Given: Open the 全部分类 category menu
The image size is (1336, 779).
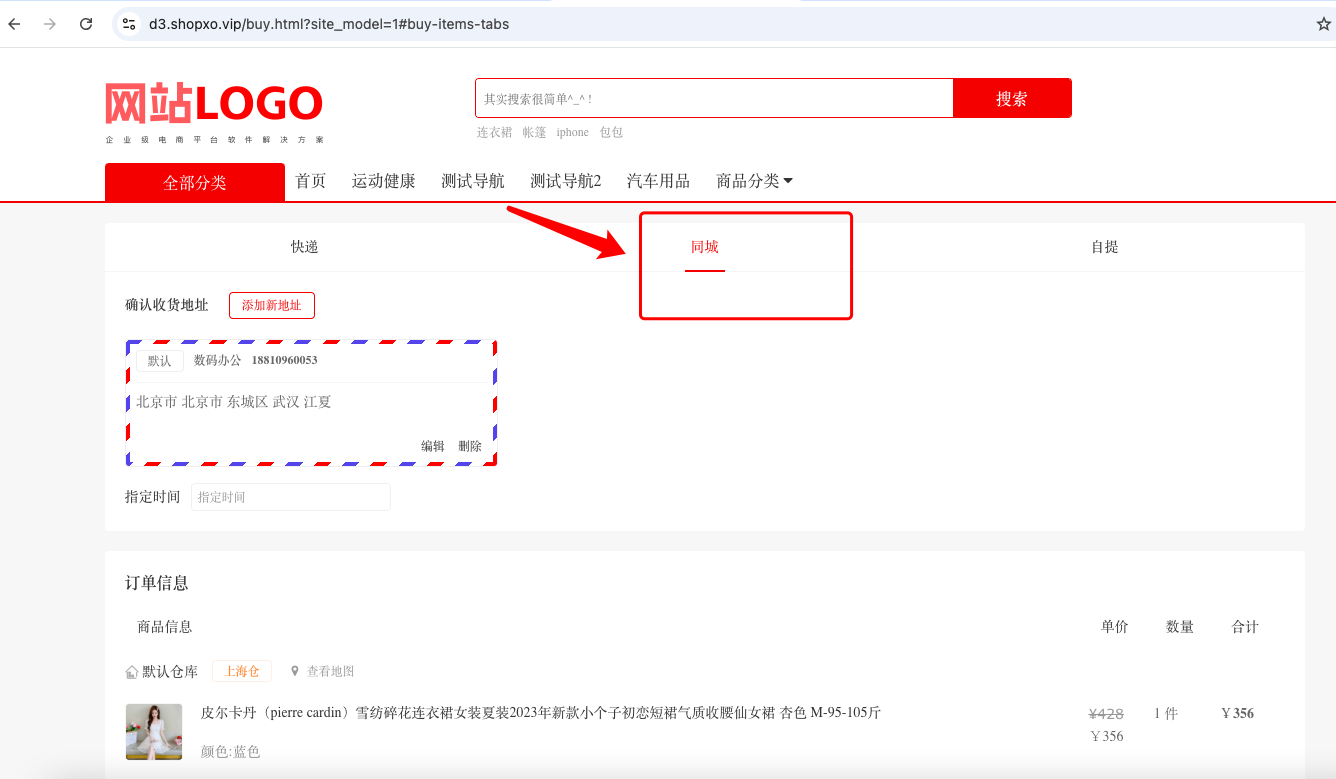Looking at the screenshot, I should click(x=195, y=182).
